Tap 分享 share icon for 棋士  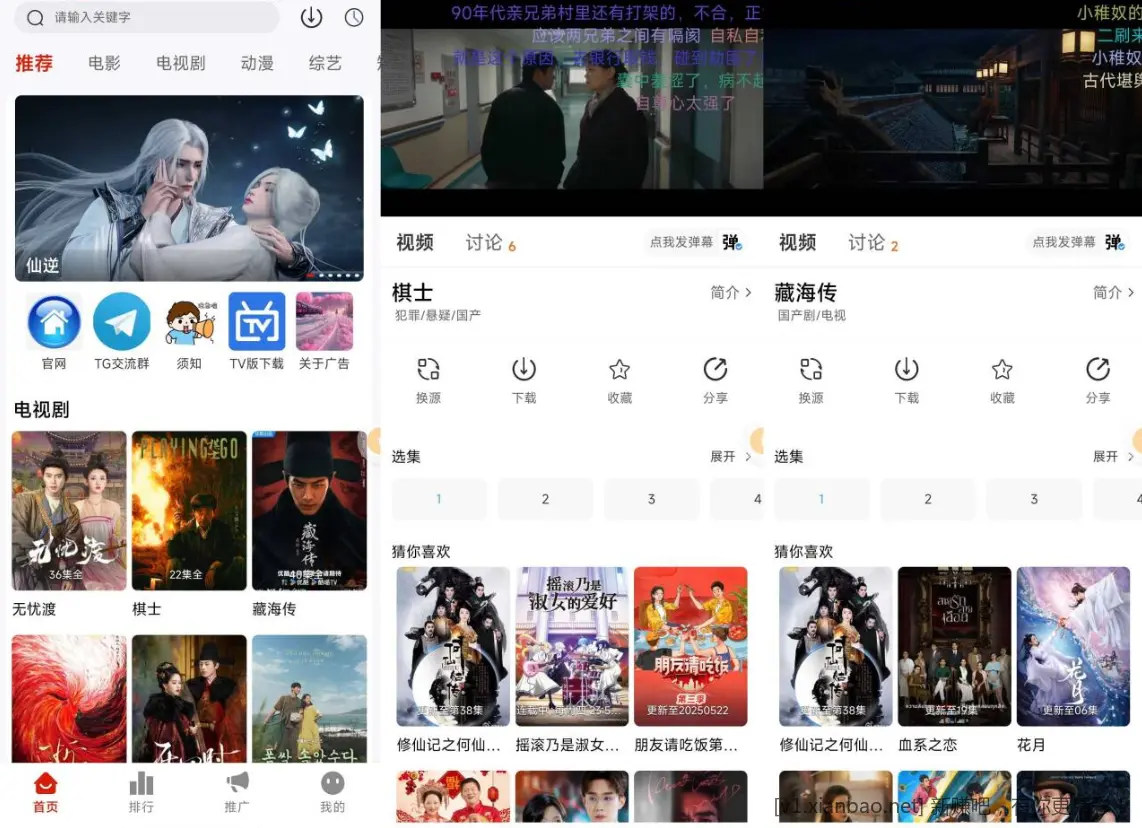click(715, 369)
